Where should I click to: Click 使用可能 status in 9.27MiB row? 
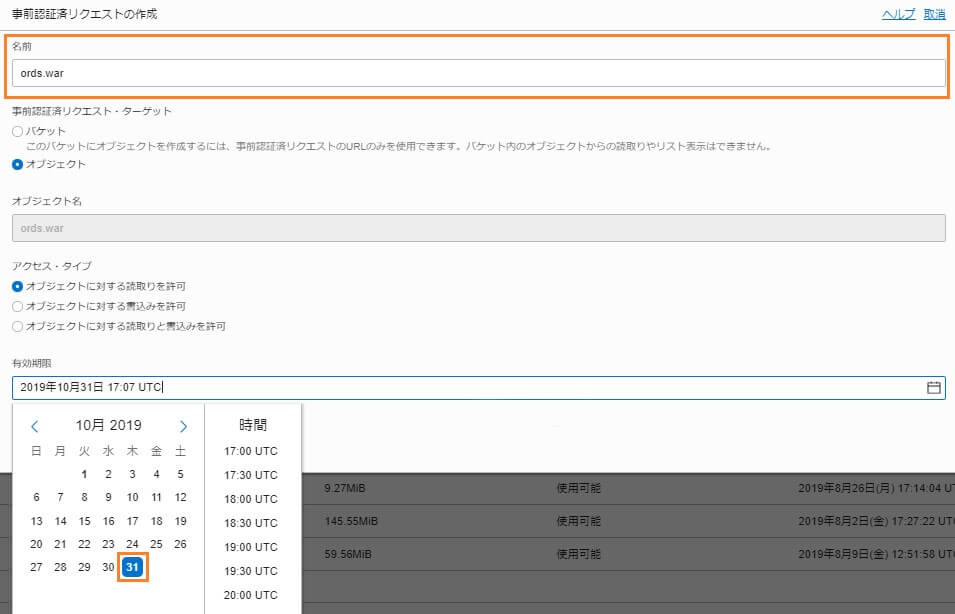pyautogui.click(x=579, y=489)
